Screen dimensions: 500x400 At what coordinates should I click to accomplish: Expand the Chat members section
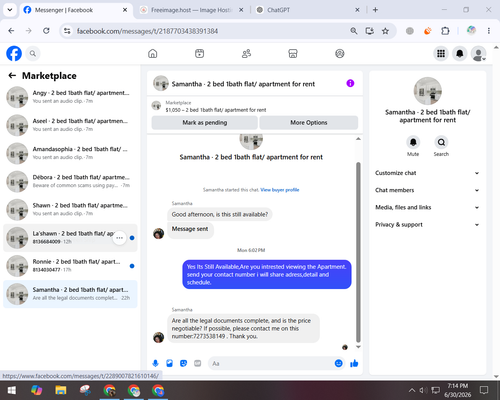point(427,190)
